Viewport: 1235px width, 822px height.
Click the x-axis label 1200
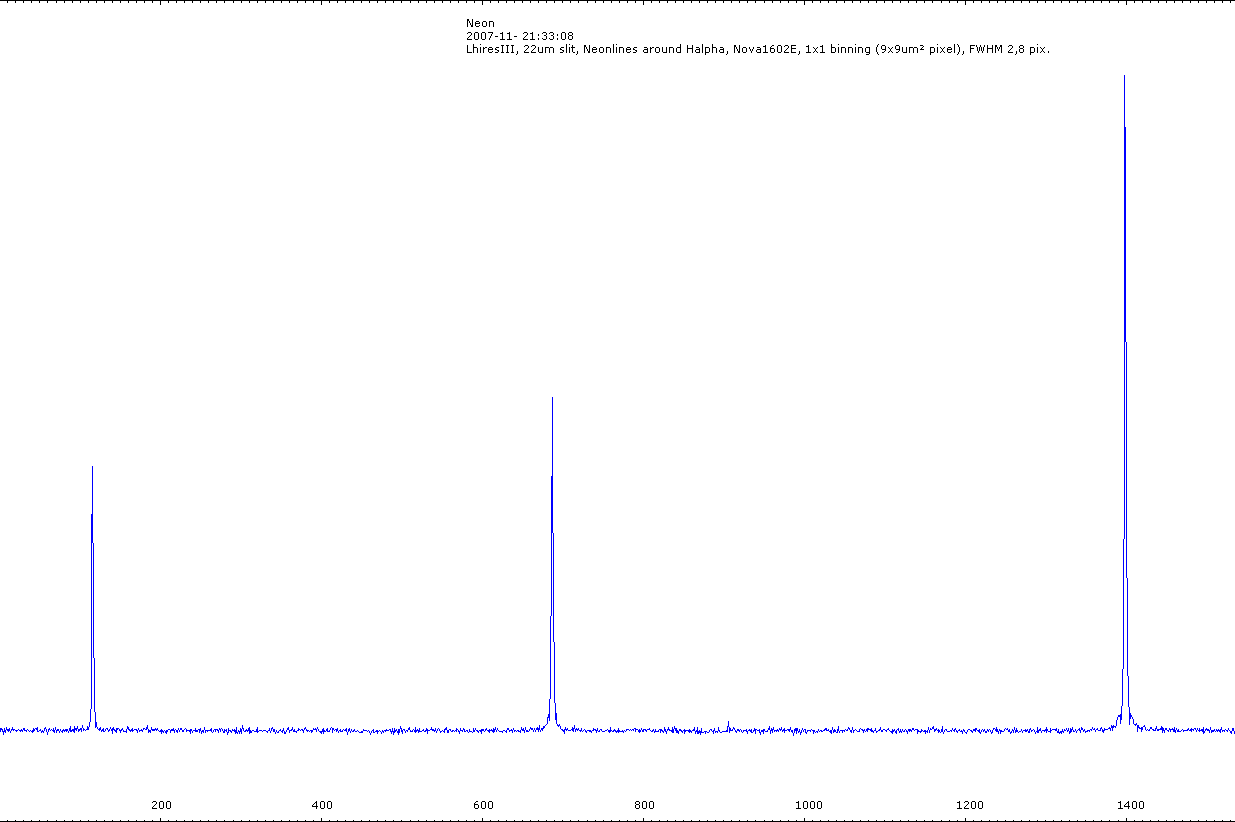[x=970, y=805]
